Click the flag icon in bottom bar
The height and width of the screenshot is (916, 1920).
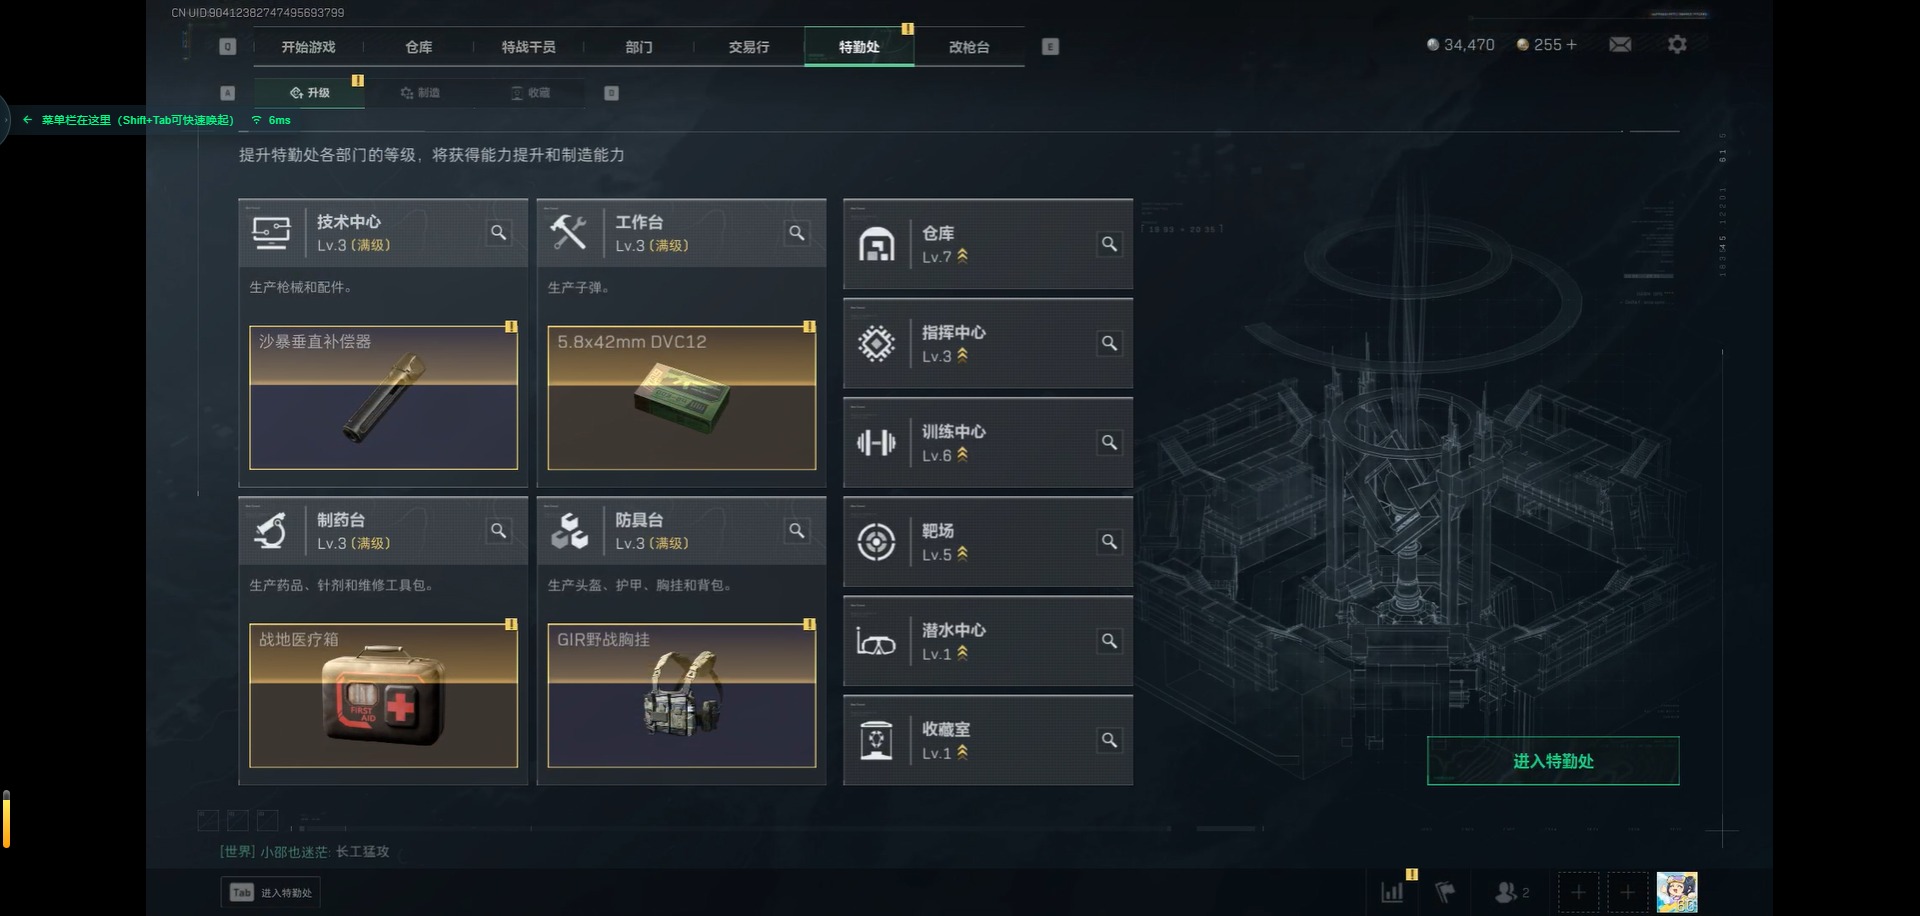pos(1445,892)
